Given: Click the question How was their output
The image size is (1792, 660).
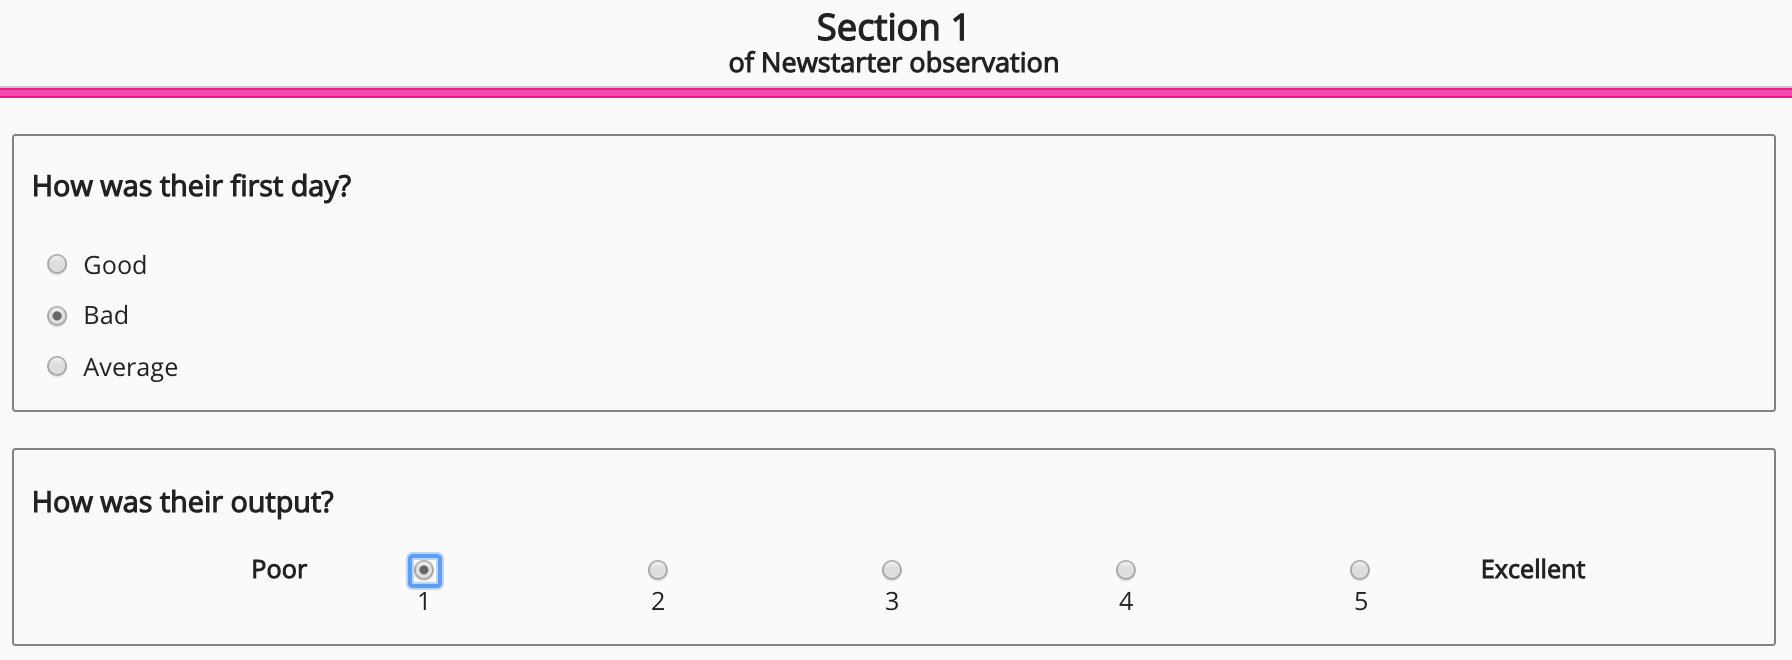Looking at the screenshot, I should (x=183, y=502).
